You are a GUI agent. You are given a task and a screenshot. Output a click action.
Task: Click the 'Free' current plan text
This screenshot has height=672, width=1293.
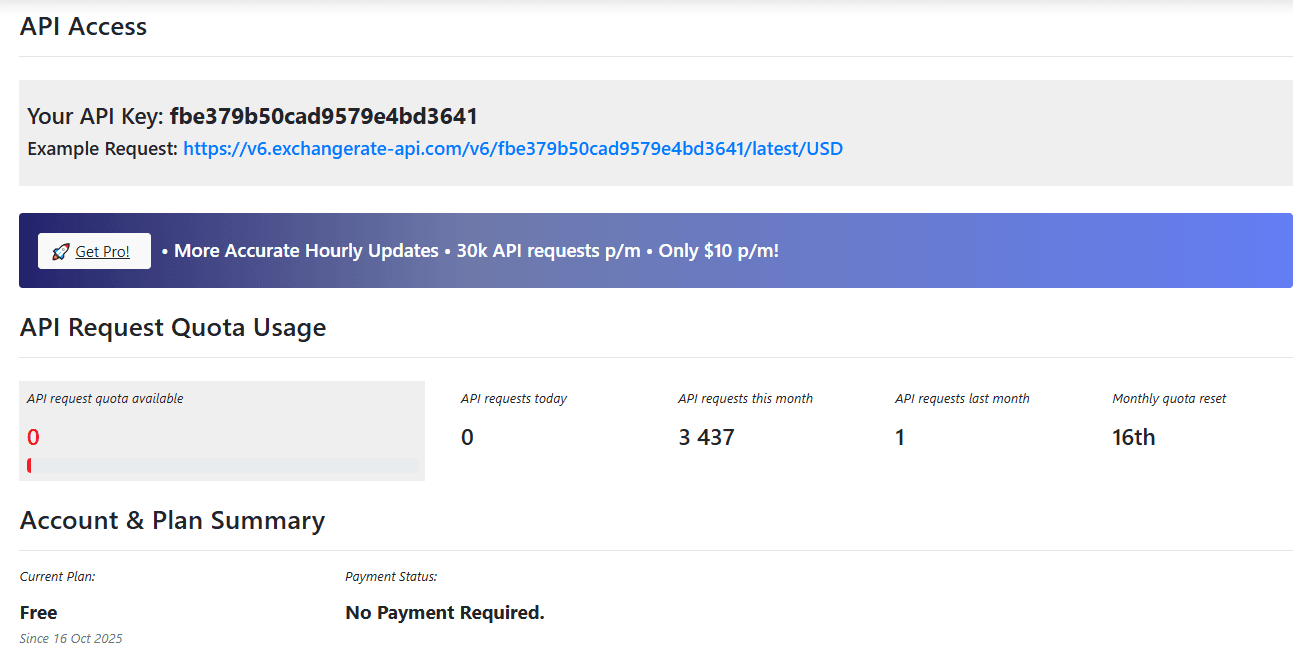coord(38,612)
